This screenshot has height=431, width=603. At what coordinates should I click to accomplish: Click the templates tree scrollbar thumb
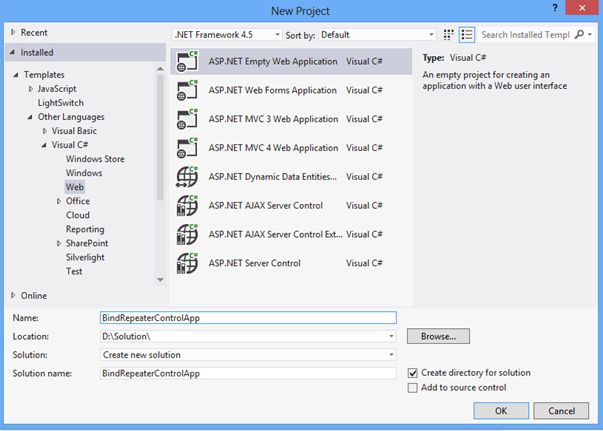click(x=160, y=137)
